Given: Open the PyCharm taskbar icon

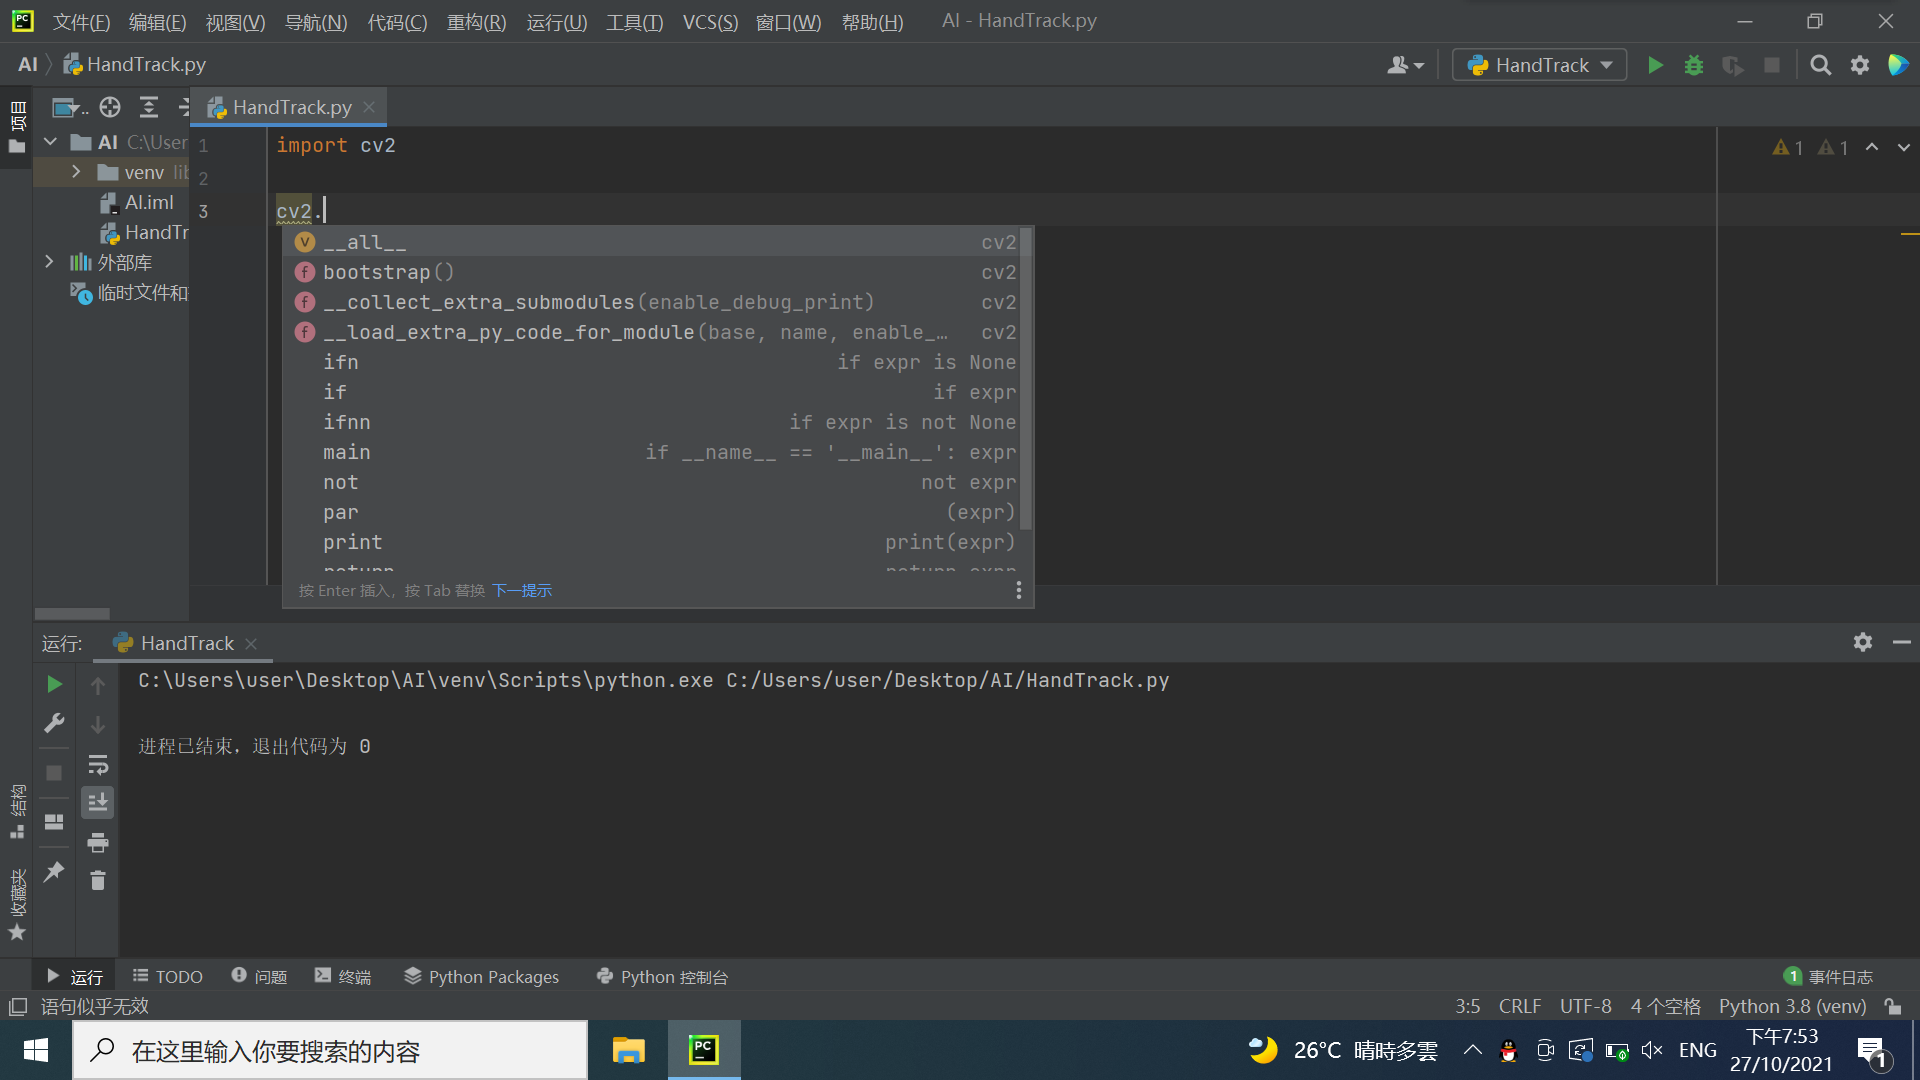Looking at the screenshot, I should [704, 1050].
